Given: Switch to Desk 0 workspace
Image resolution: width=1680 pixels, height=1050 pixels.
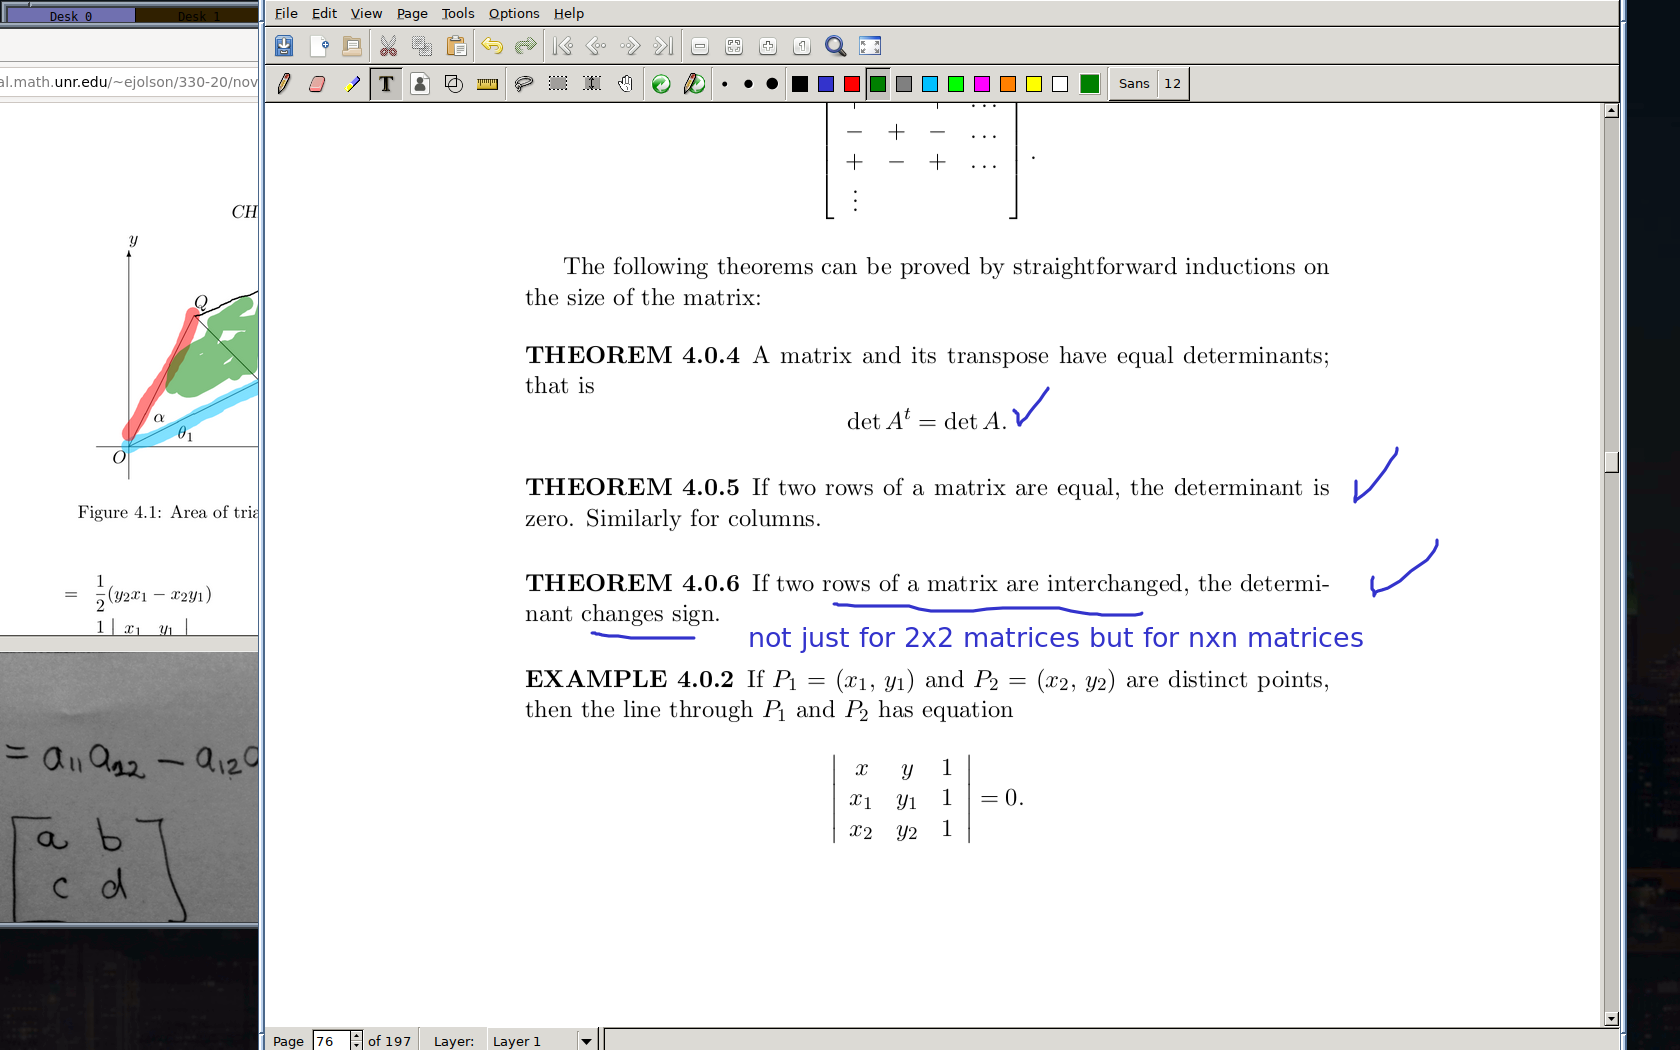Looking at the screenshot, I should coord(70,16).
